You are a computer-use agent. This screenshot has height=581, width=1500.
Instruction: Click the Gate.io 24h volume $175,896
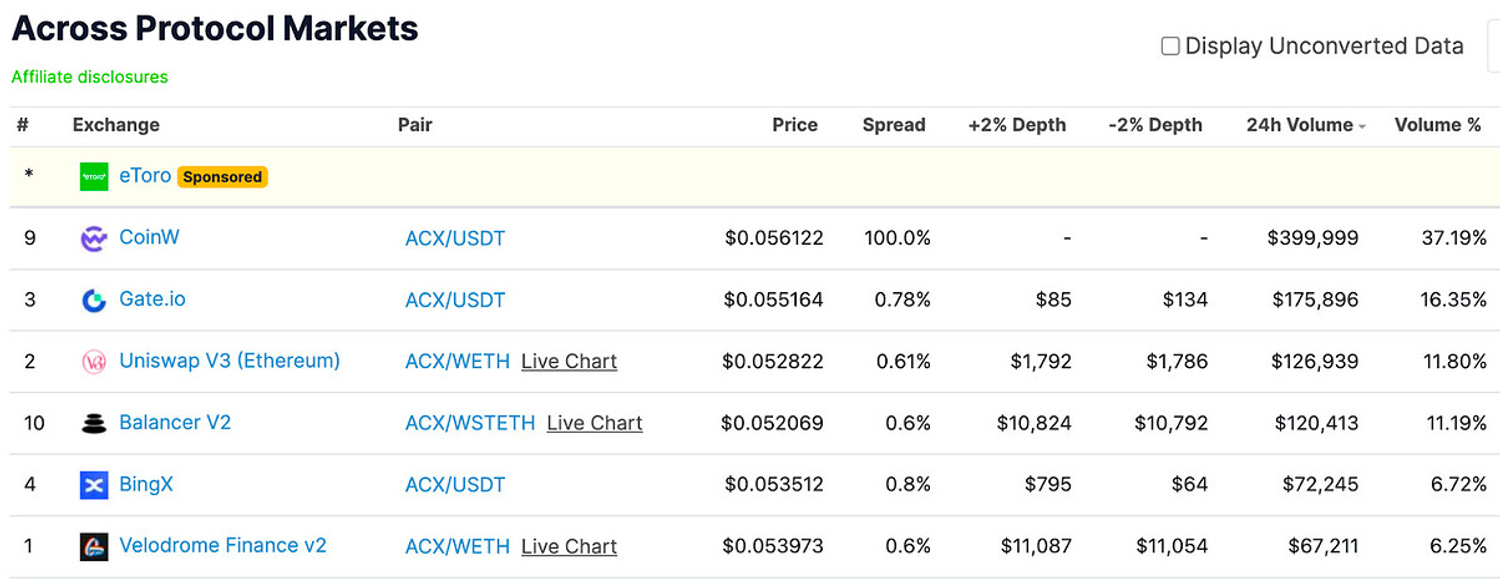click(1316, 299)
